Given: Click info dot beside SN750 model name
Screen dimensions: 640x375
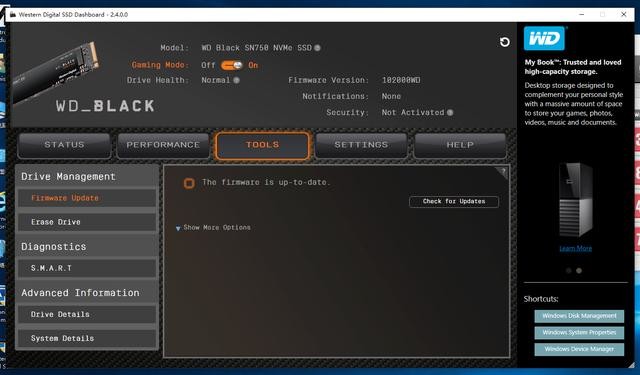Looking at the screenshot, I should click(x=317, y=48).
